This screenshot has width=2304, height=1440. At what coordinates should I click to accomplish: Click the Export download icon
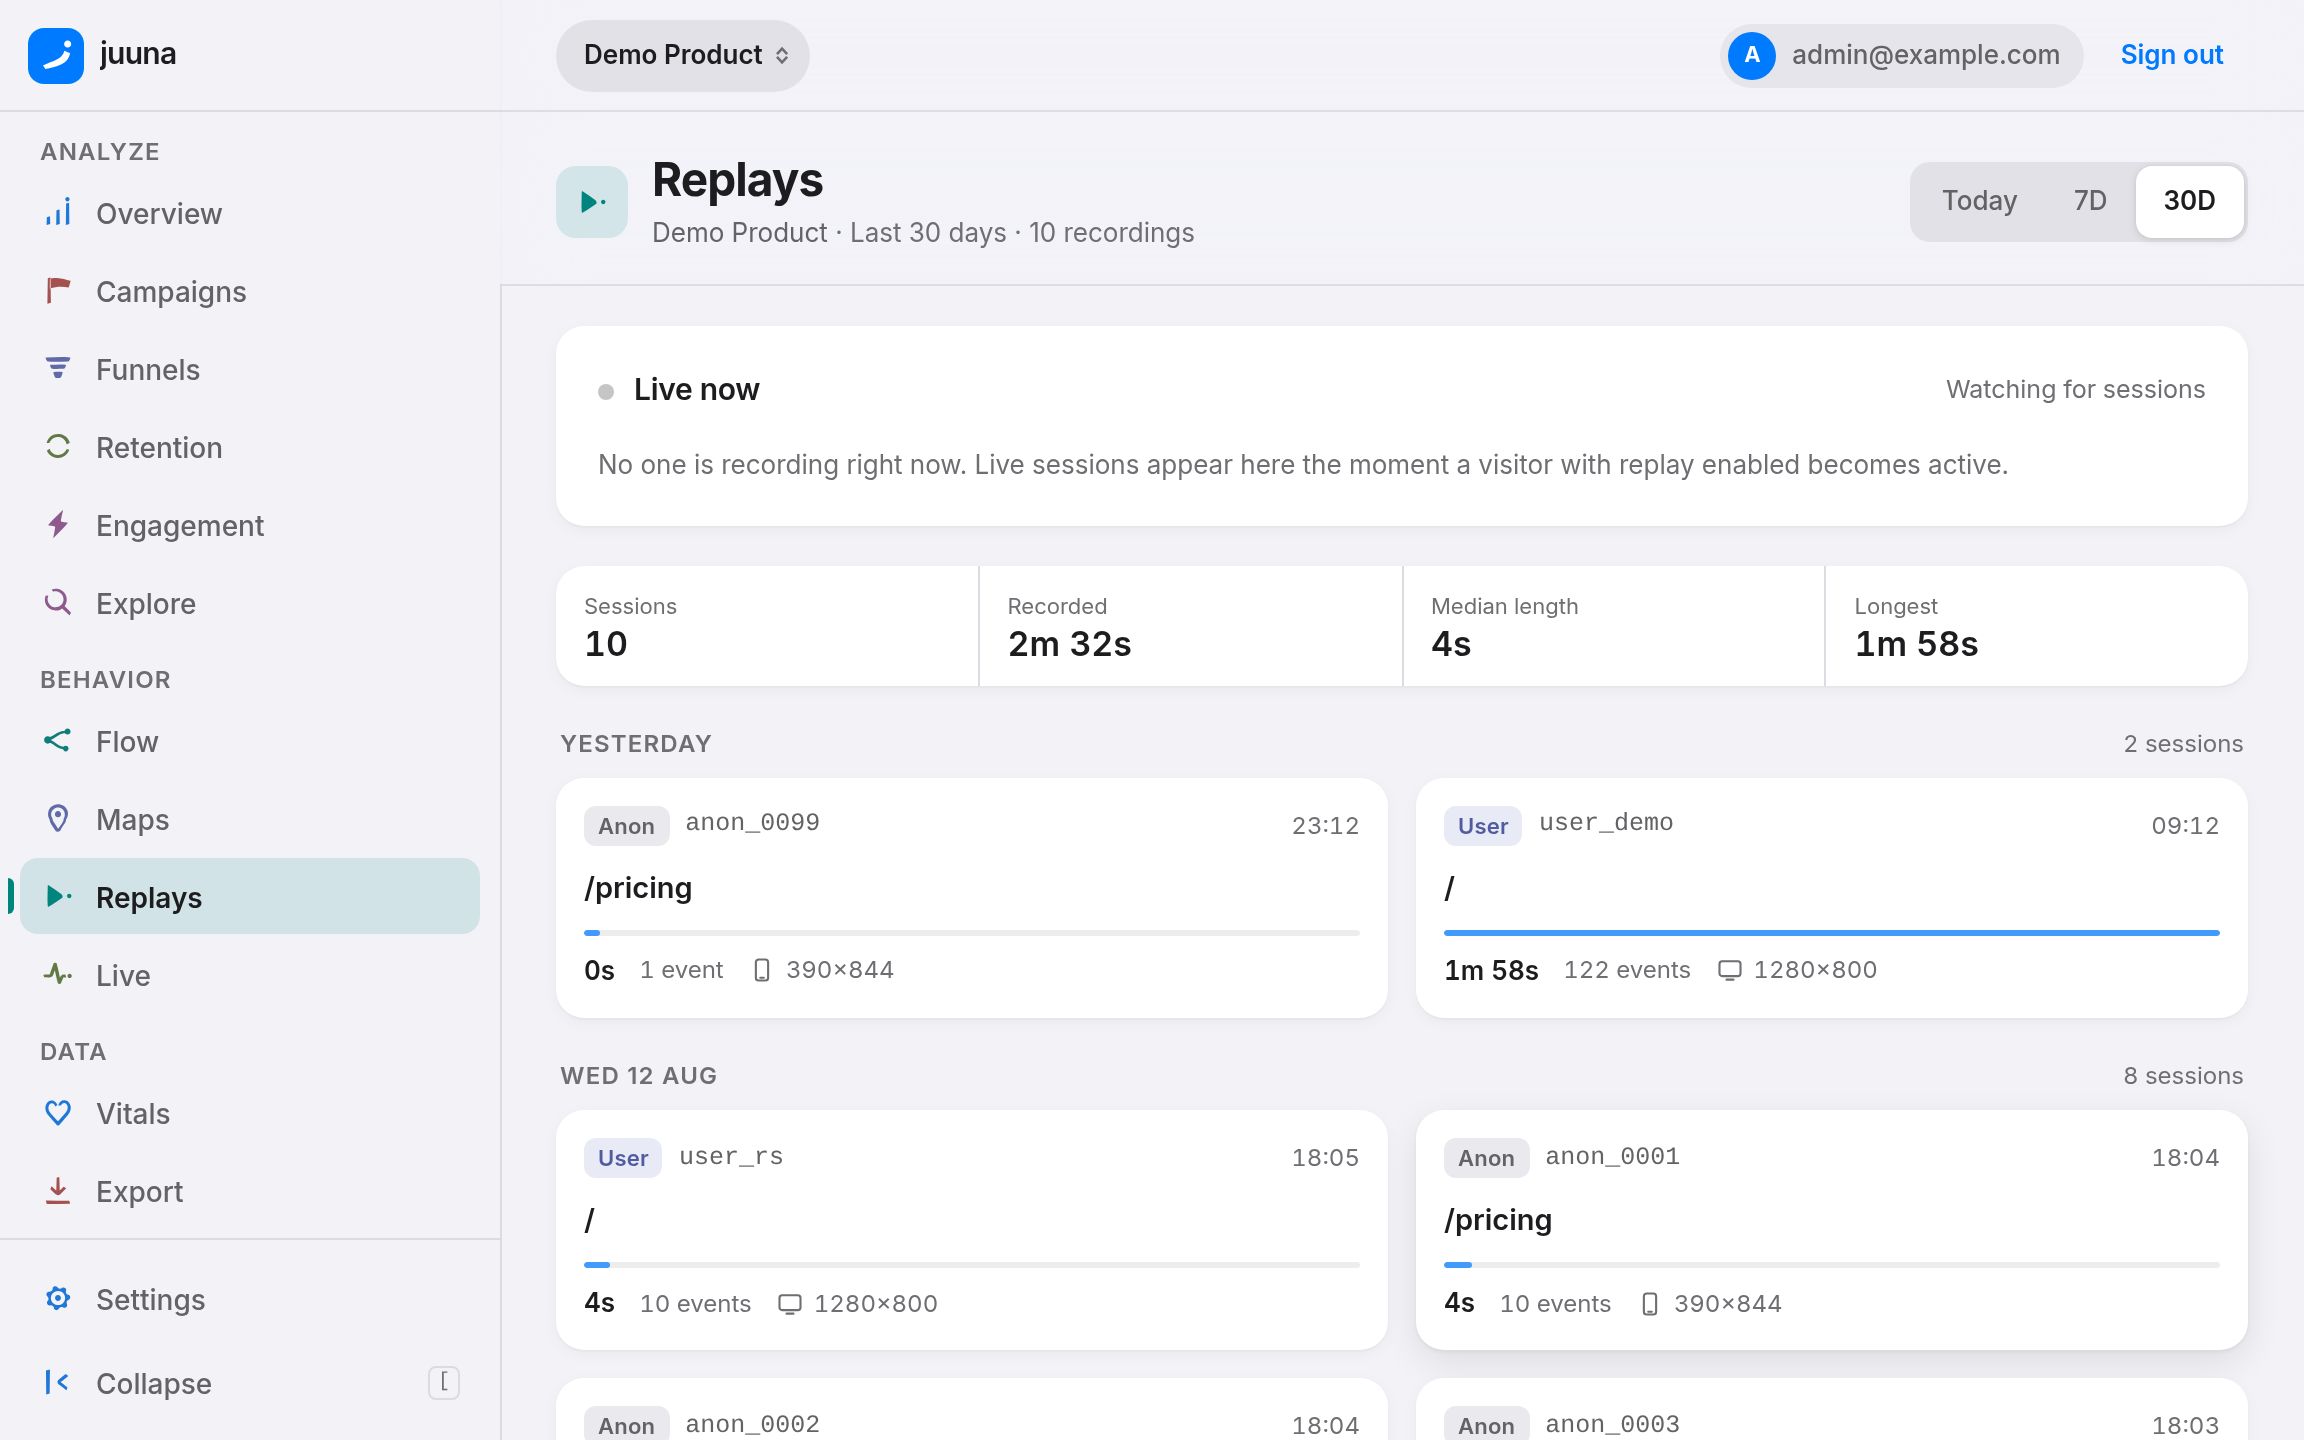click(x=58, y=1191)
